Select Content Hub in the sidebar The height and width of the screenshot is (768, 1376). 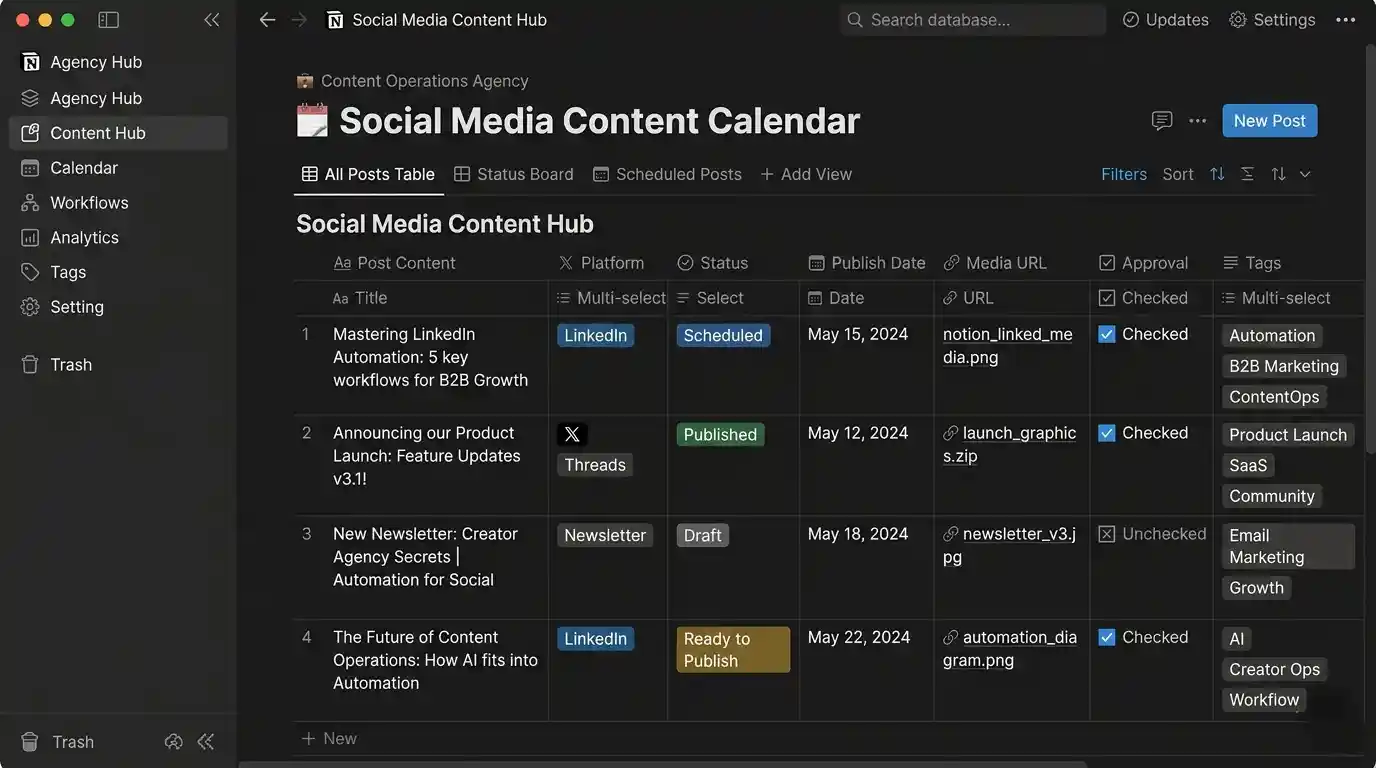(119, 133)
